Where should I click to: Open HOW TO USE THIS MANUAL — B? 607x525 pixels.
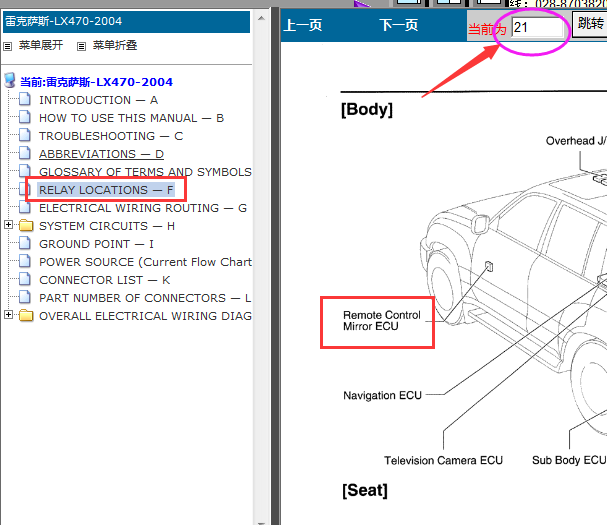[131, 118]
